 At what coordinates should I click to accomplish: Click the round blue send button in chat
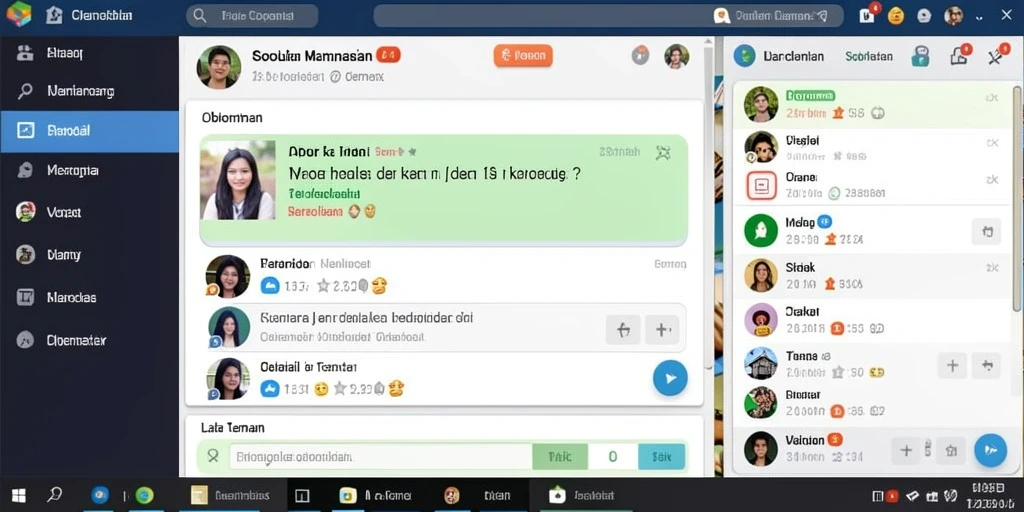point(670,378)
